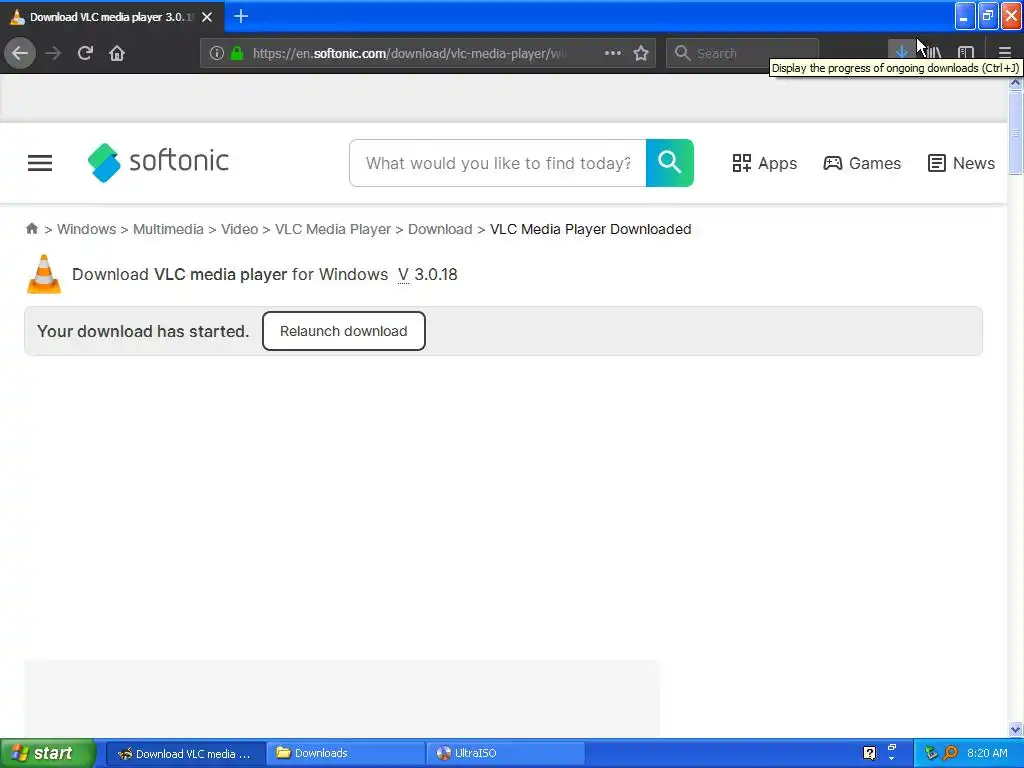
Task: Bookmark this page with the star
Action: (641, 53)
